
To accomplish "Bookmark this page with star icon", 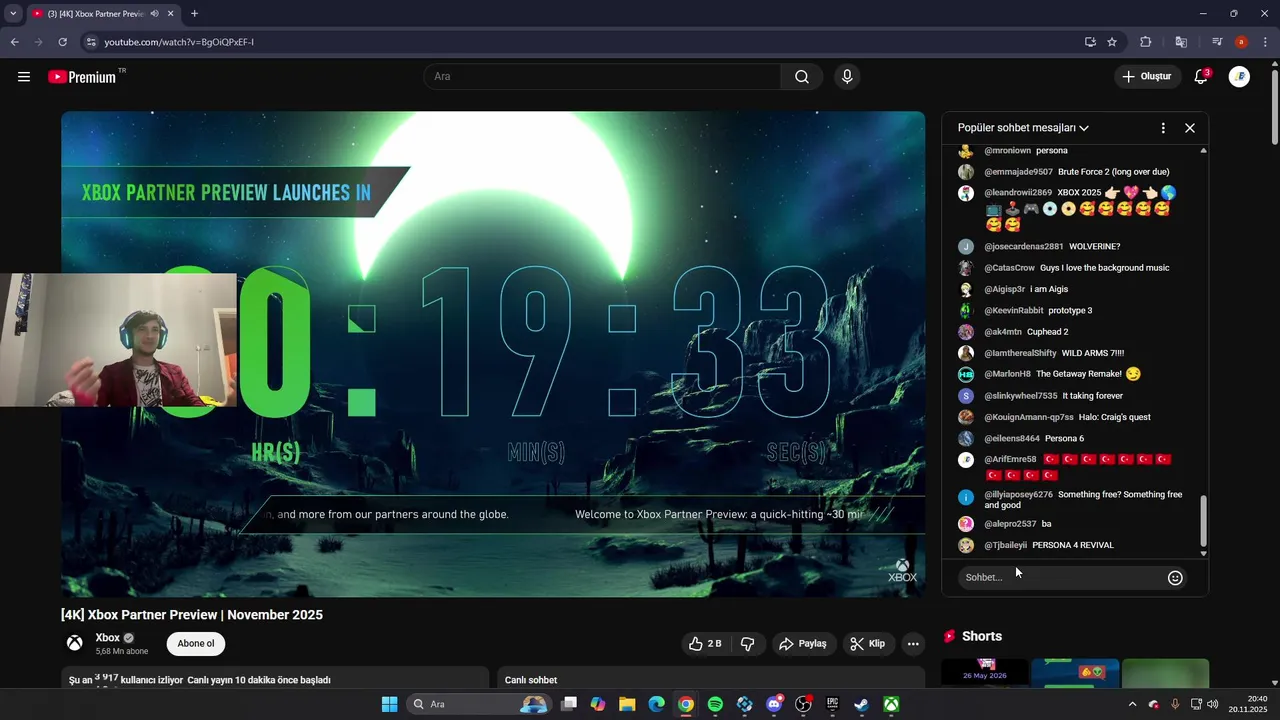I will [1112, 42].
